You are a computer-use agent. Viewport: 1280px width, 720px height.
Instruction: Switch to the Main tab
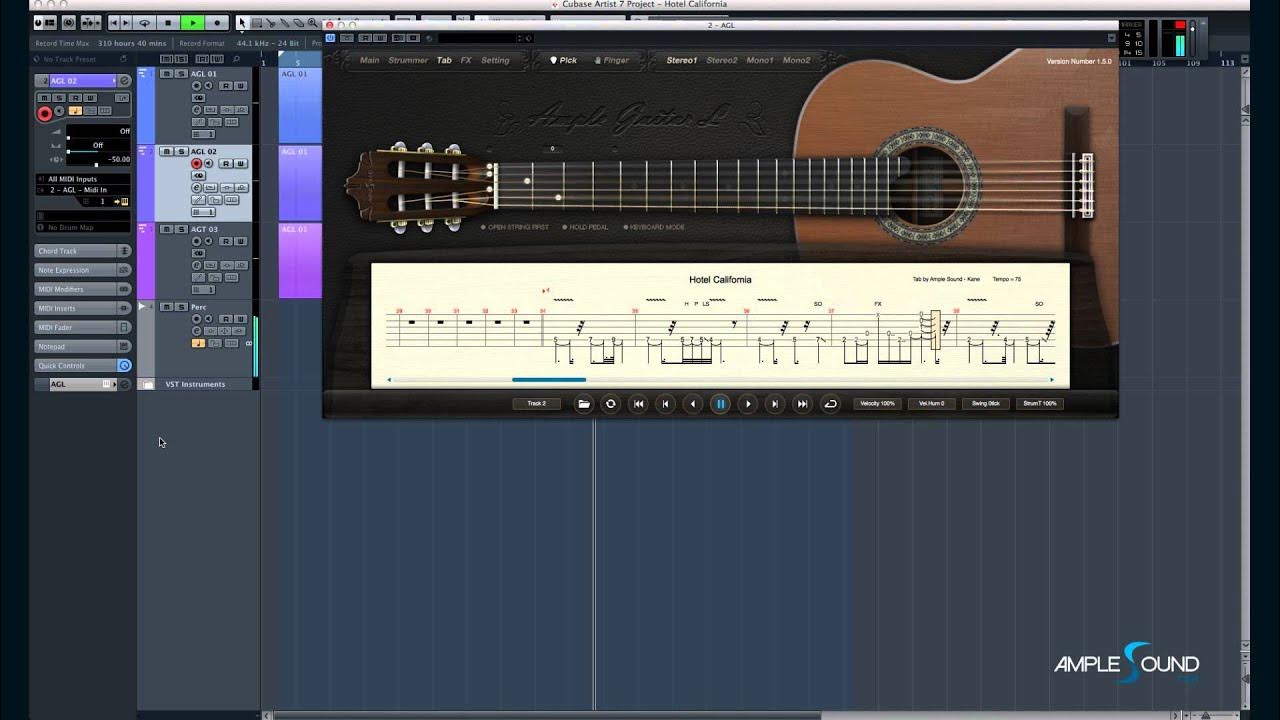coord(369,60)
